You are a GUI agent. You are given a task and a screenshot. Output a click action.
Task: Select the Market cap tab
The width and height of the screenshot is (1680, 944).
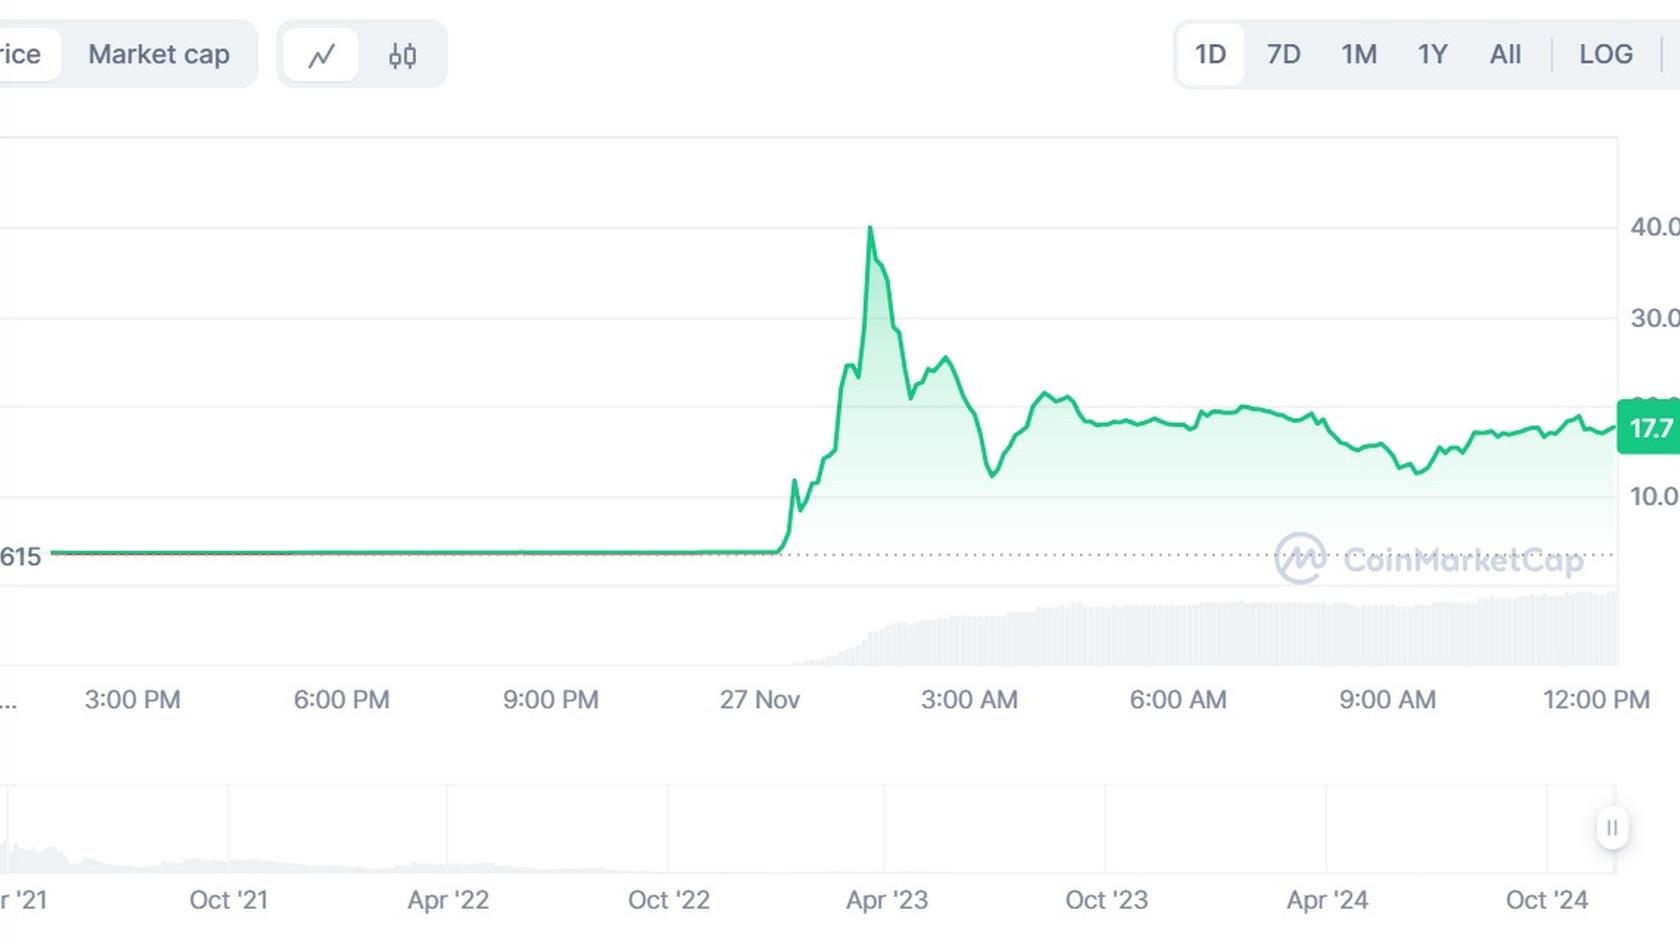point(159,54)
